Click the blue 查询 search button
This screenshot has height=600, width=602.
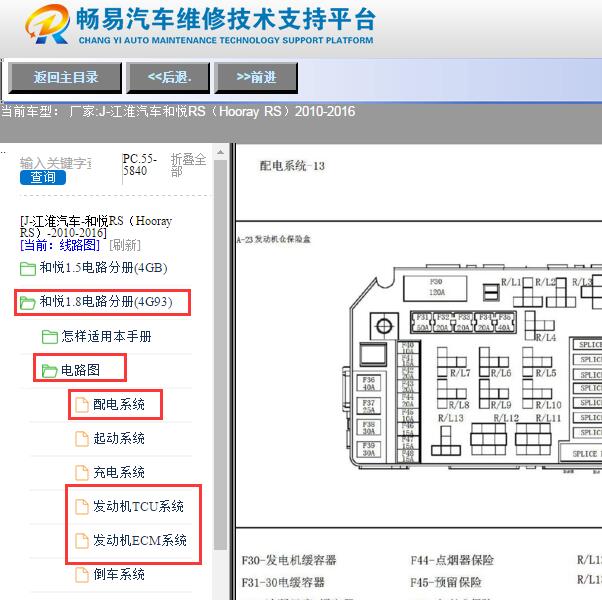(43, 177)
